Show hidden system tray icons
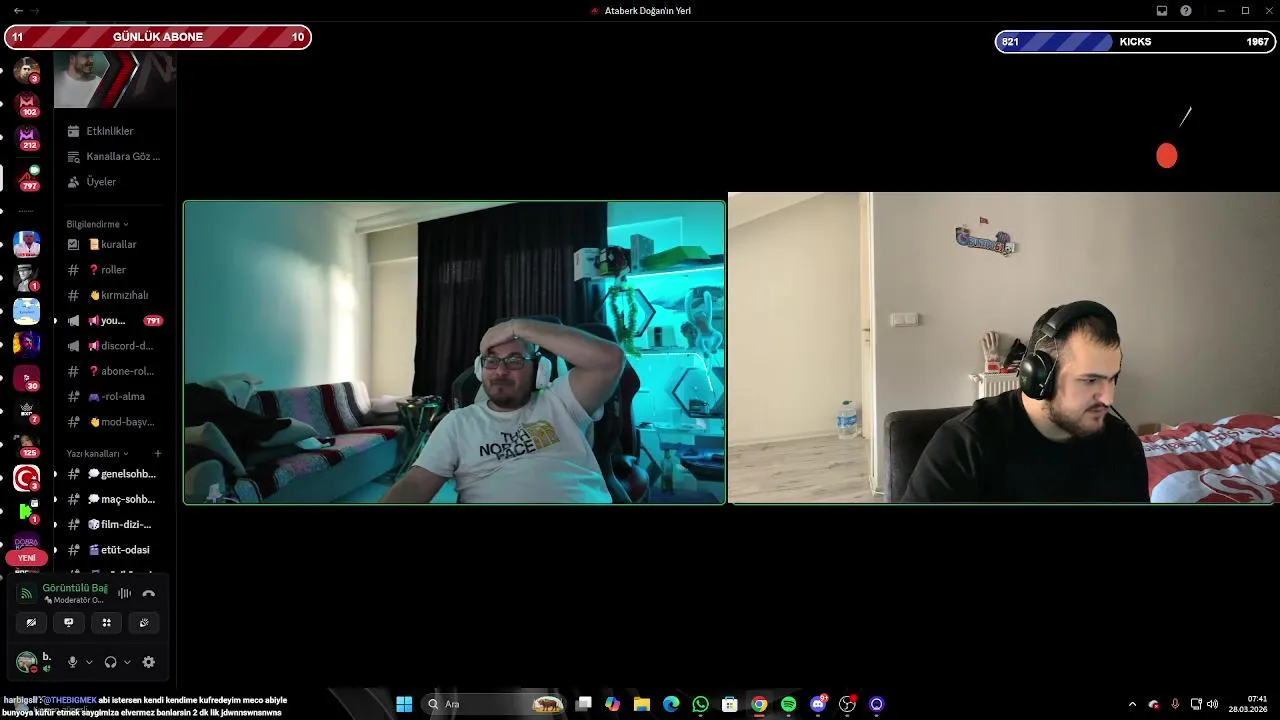Image resolution: width=1280 pixels, height=720 pixels. (x=1132, y=704)
